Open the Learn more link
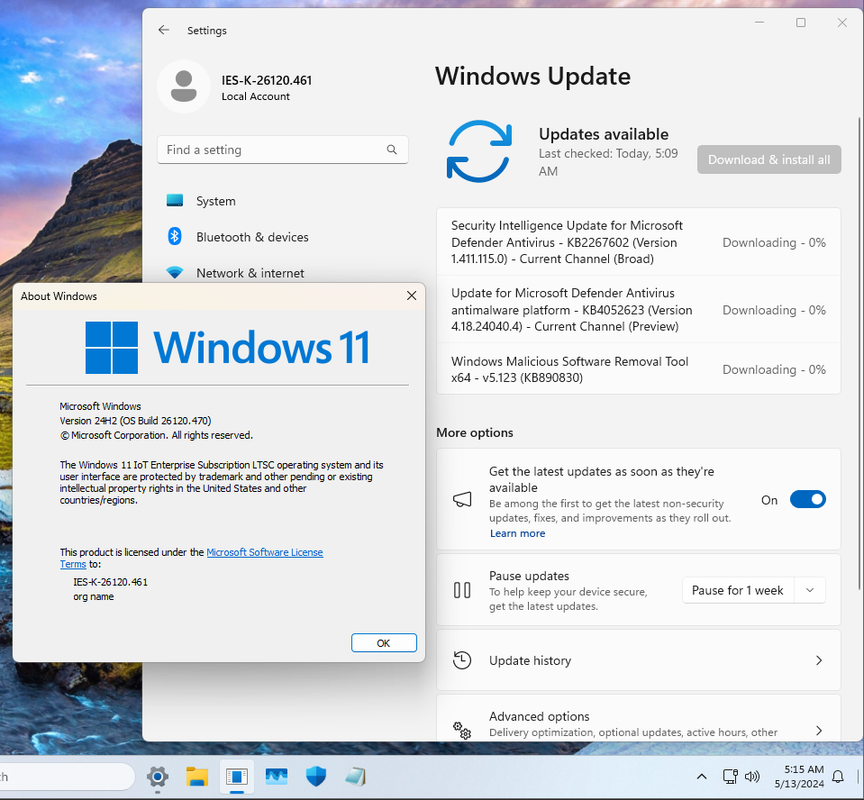864x800 pixels. click(x=517, y=533)
